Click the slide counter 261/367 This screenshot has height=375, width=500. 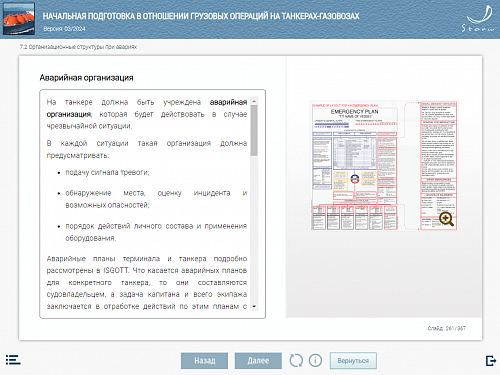pyautogui.click(x=447, y=328)
